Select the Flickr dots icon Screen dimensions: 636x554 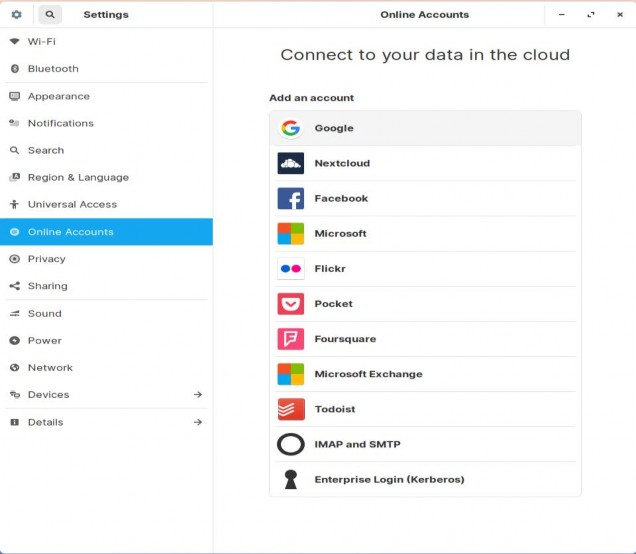coord(291,269)
